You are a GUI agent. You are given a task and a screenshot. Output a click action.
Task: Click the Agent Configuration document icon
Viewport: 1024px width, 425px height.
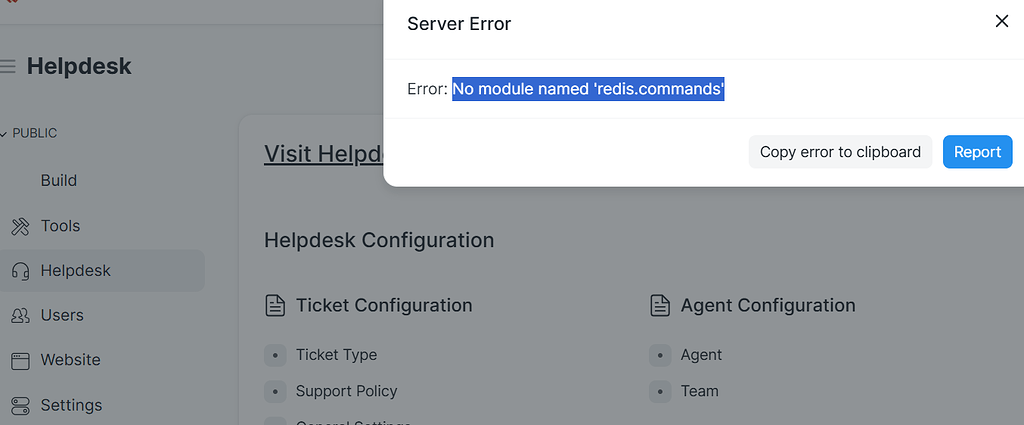point(660,306)
